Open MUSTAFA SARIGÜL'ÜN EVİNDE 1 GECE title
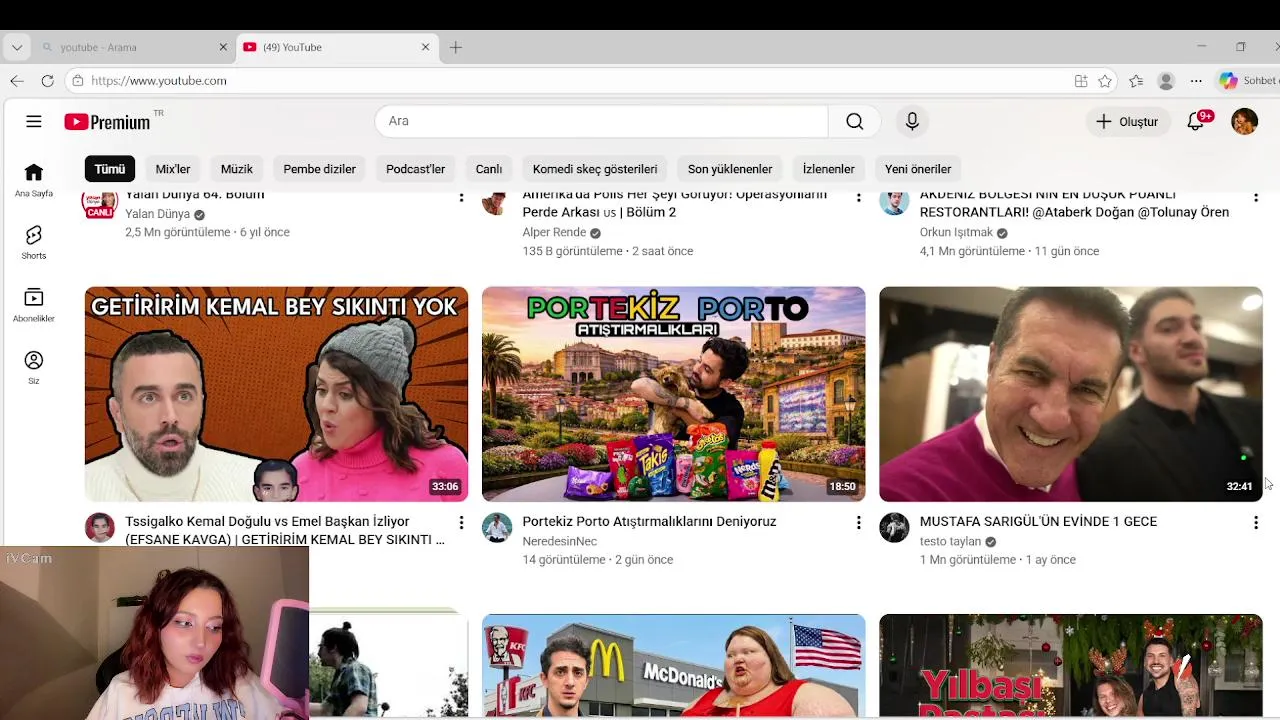This screenshot has height=720, width=1280. point(1038,522)
